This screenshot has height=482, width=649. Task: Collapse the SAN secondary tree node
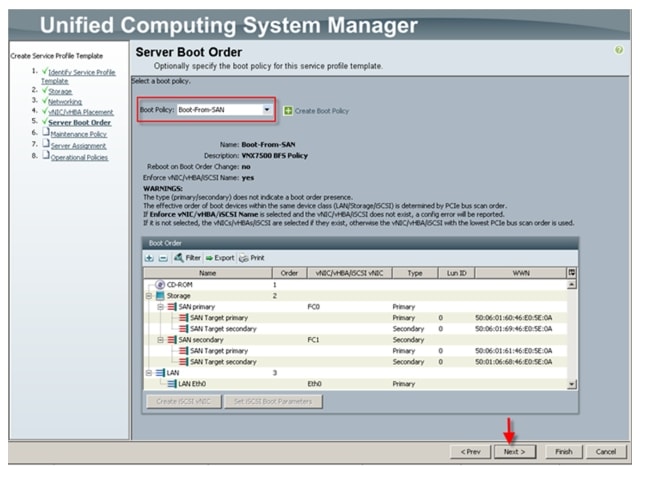[160, 340]
